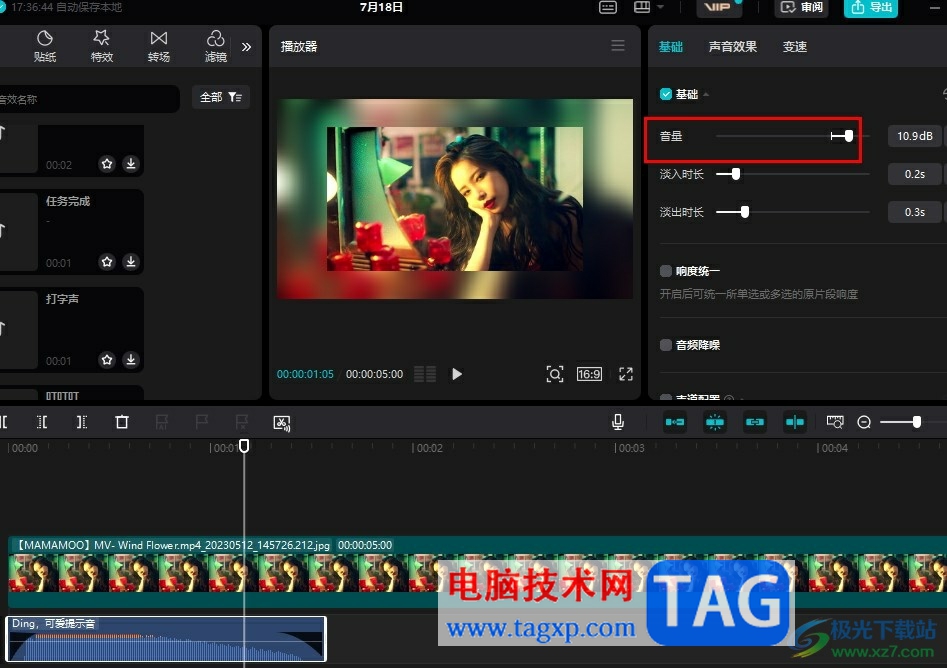
Task: Click the VIP button
Action: tap(719, 7)
